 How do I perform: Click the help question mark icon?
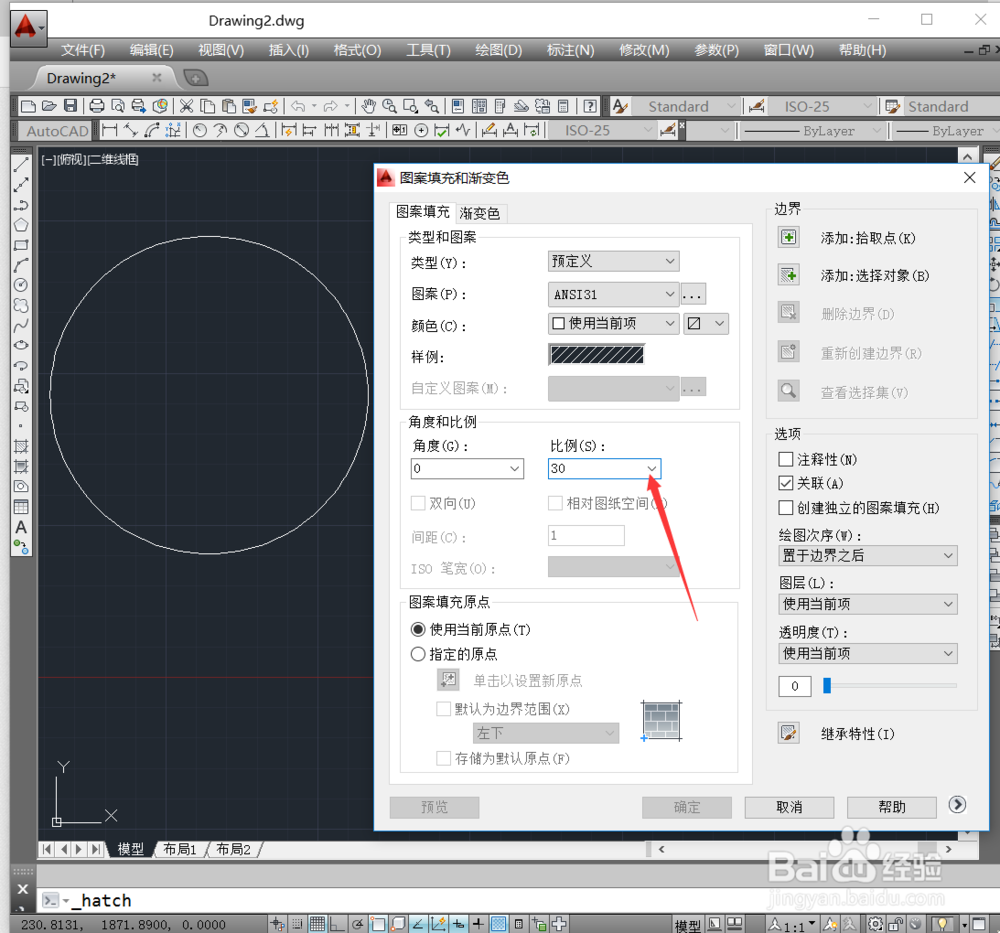591,106
